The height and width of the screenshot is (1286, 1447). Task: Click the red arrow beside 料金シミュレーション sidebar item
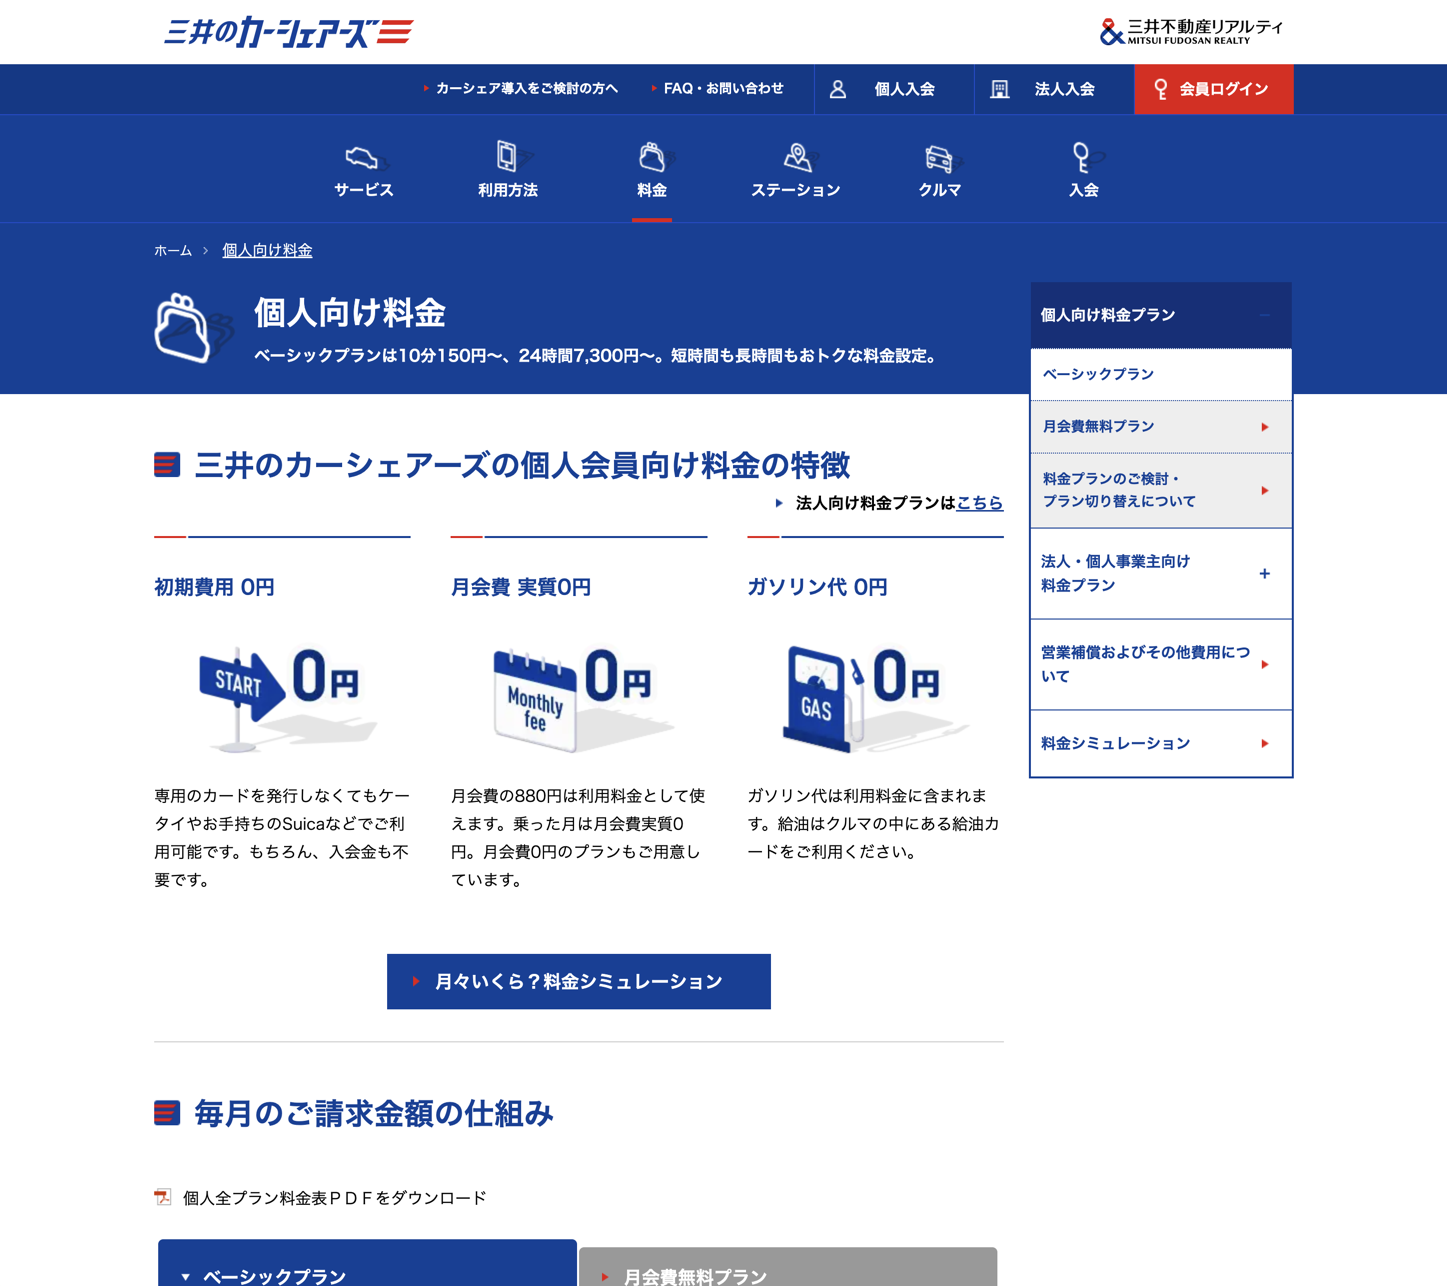coord(1265,744)
